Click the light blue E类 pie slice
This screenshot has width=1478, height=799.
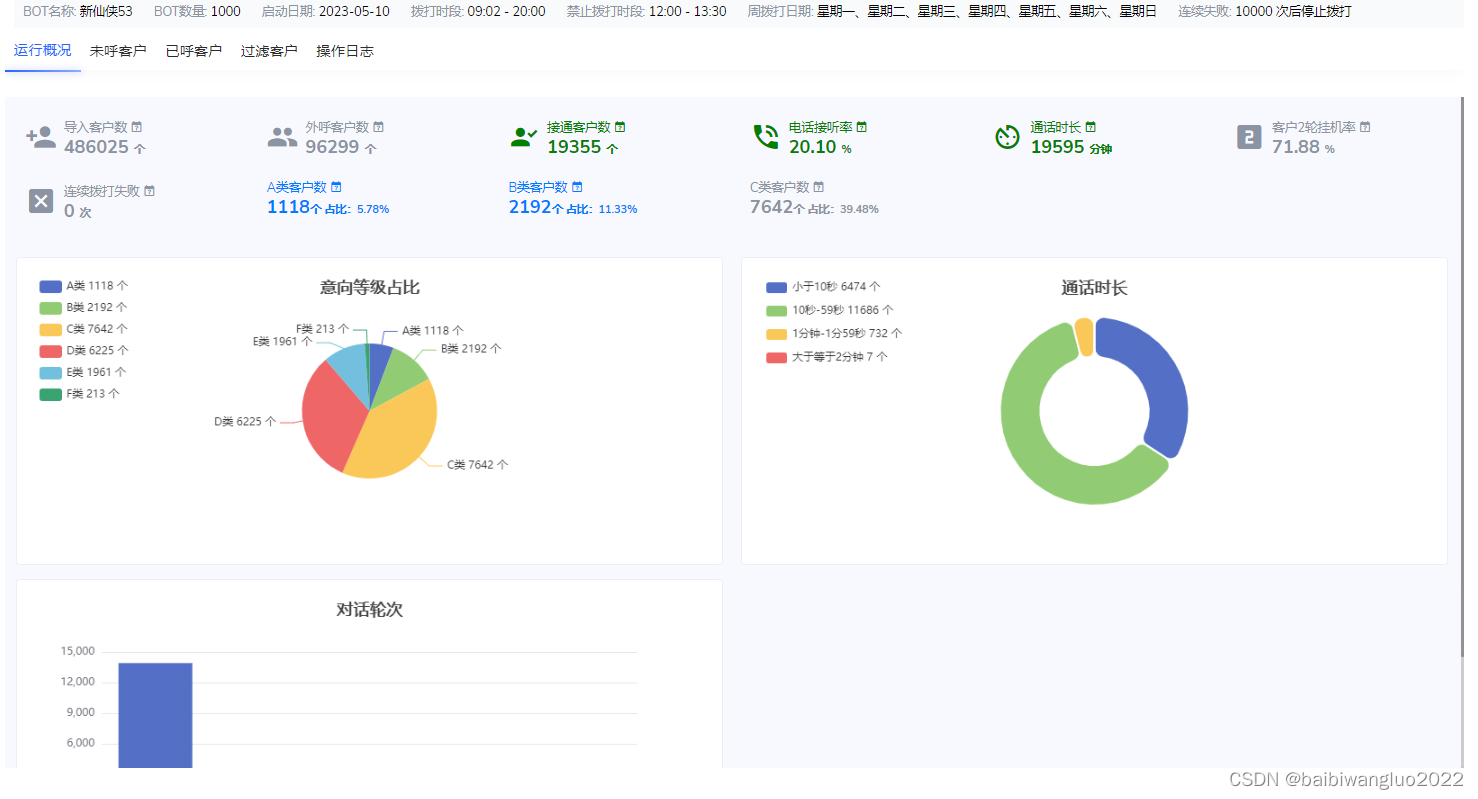(350, 368)
